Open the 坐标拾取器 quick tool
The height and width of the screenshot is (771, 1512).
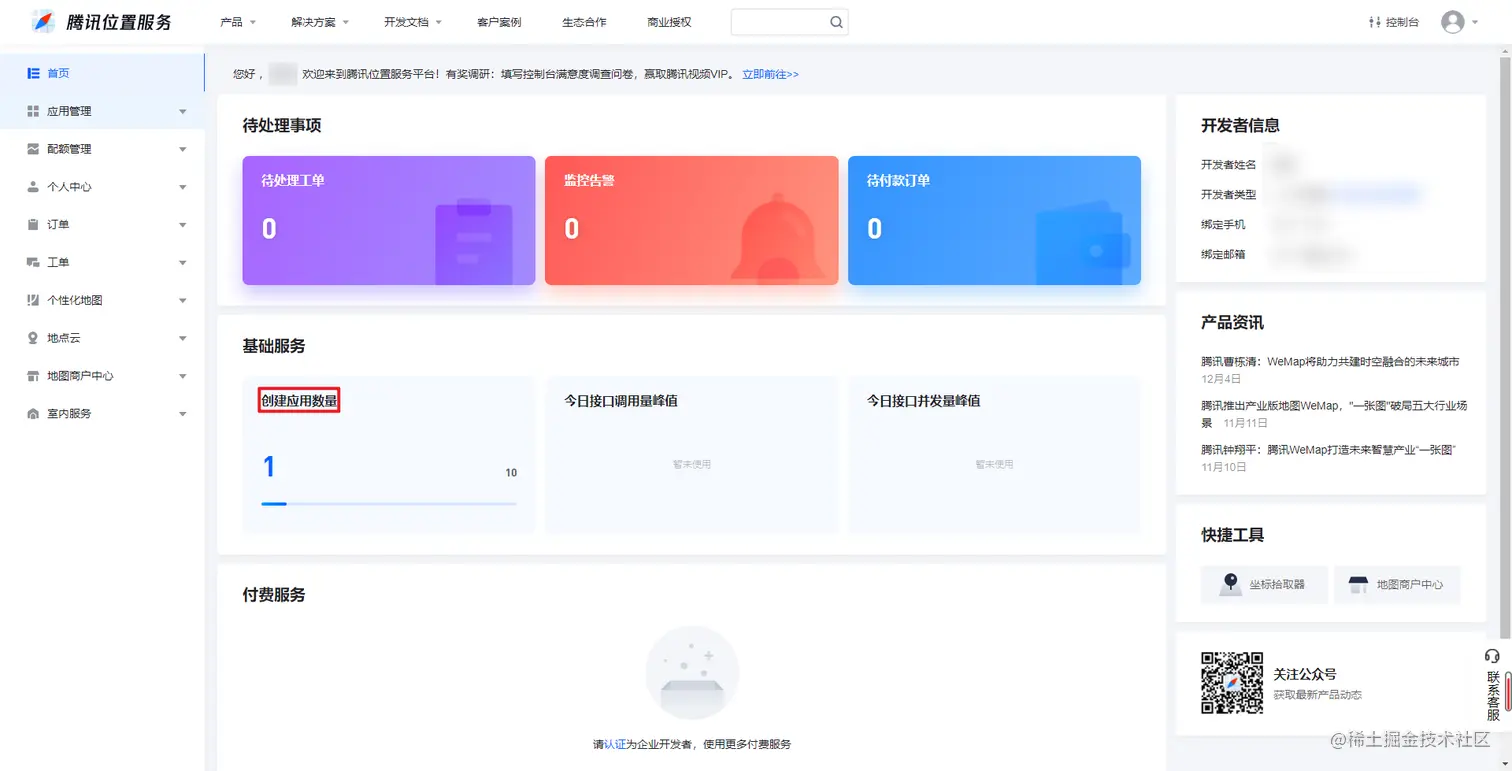point(1264,585)
